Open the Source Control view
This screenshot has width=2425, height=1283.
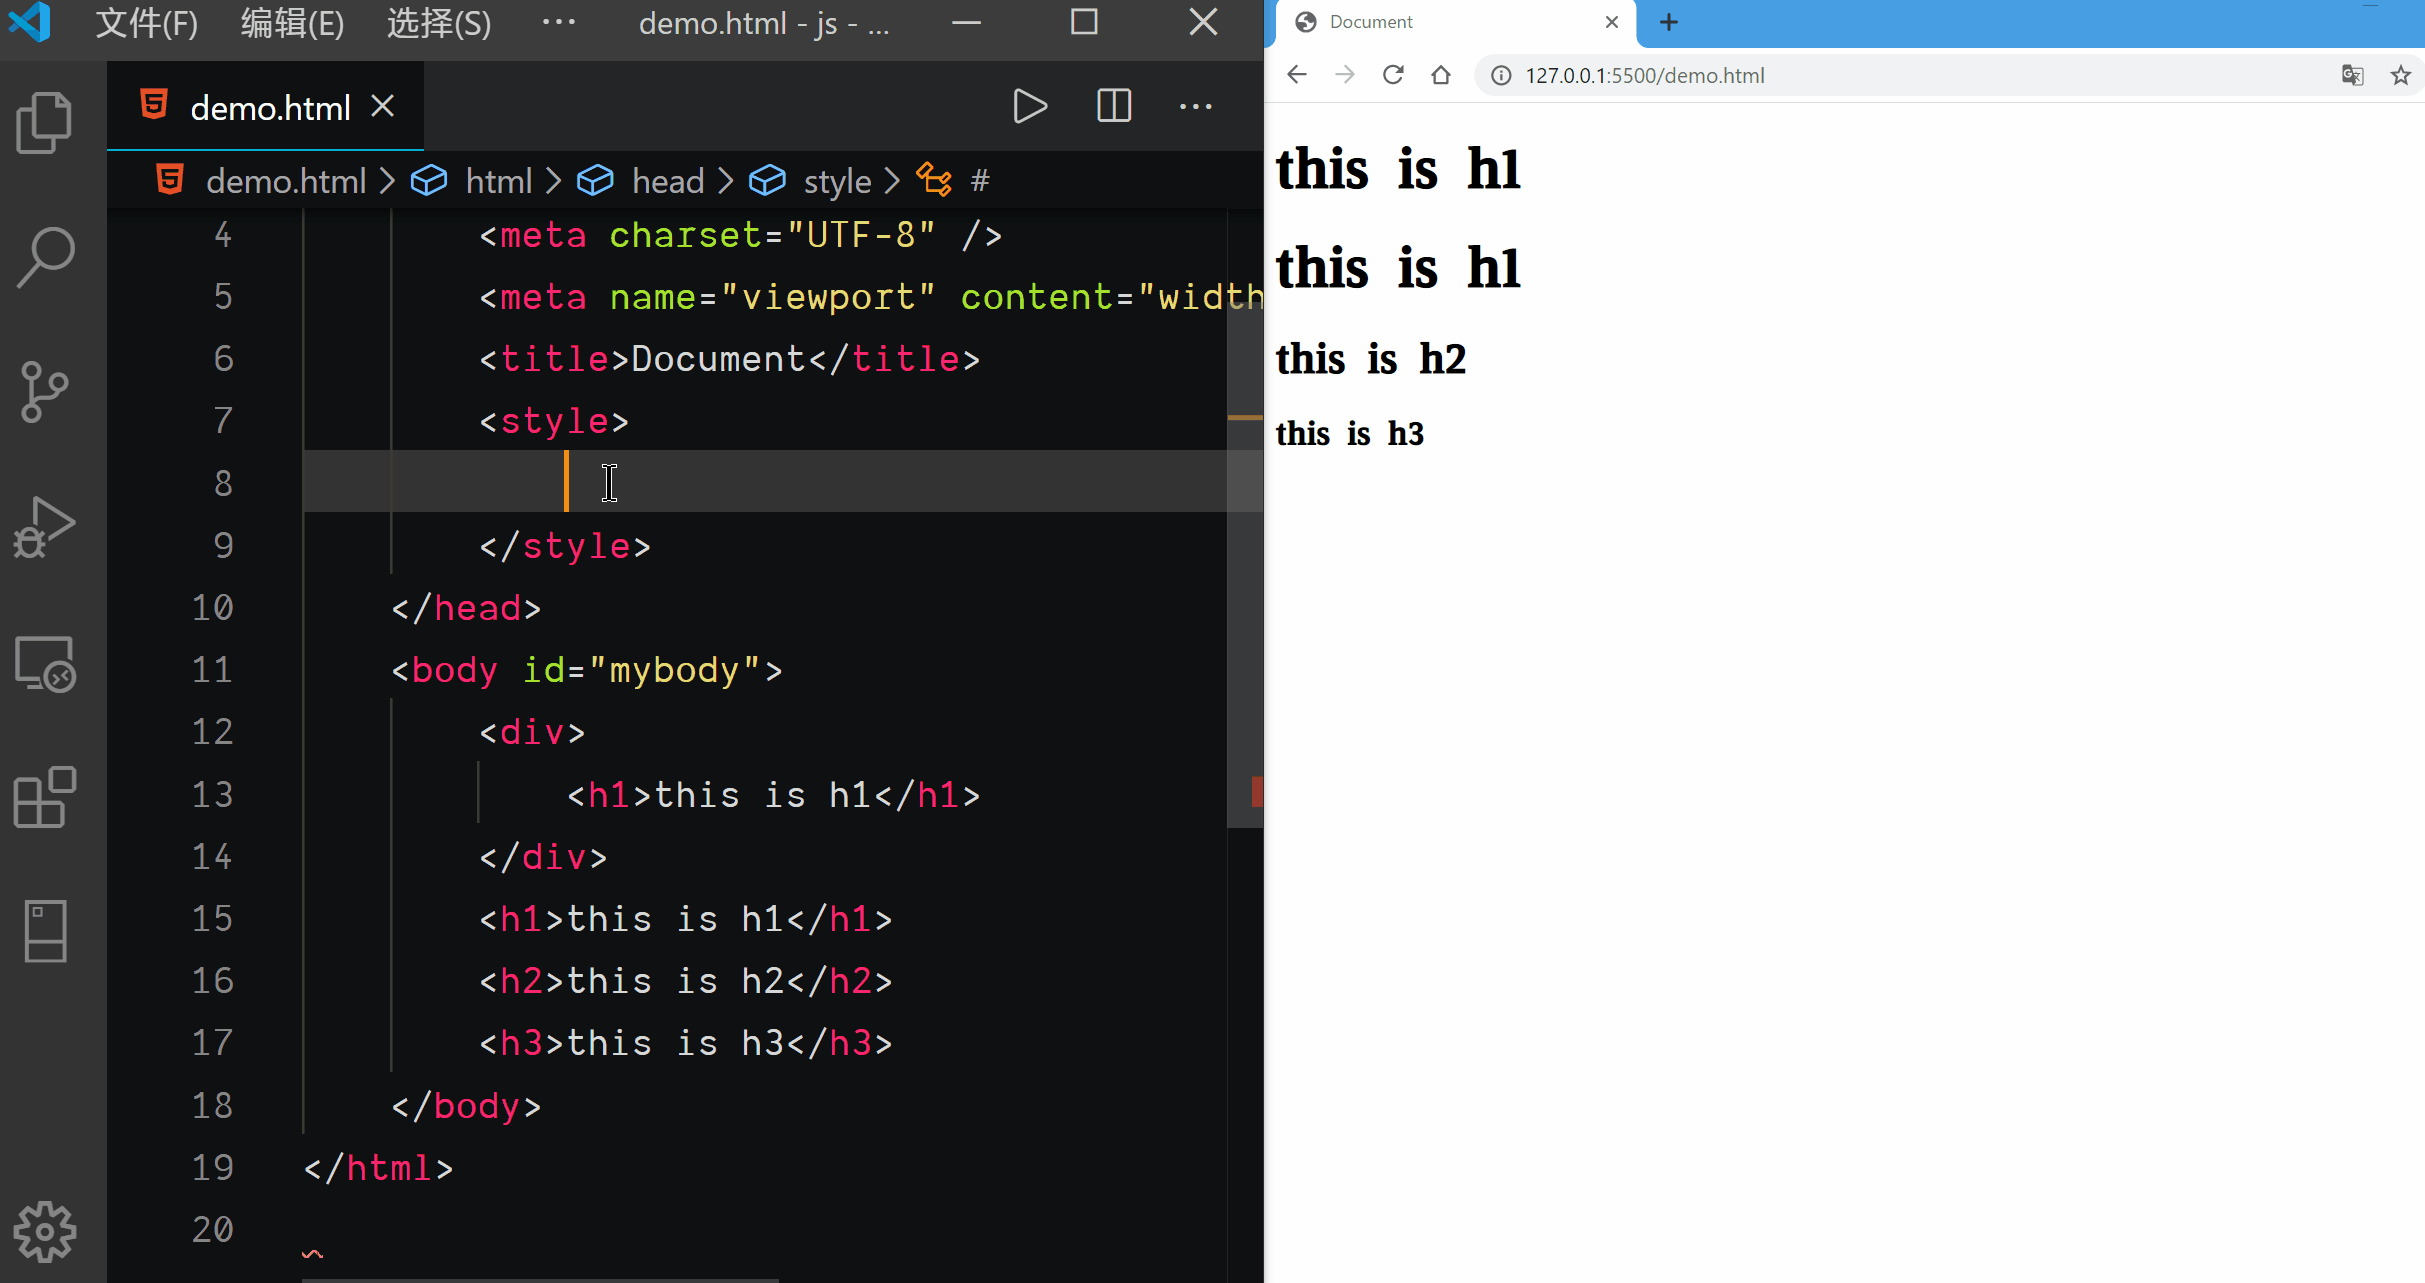click(x=44, y=391)
